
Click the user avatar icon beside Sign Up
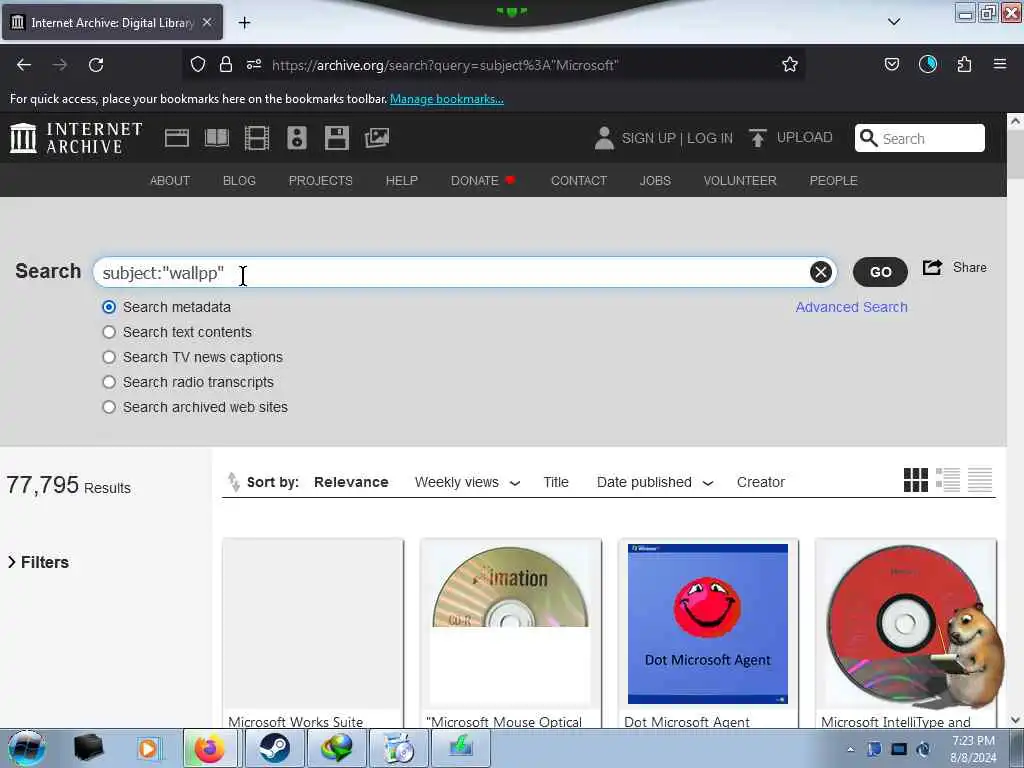click(x=604, y=138)
